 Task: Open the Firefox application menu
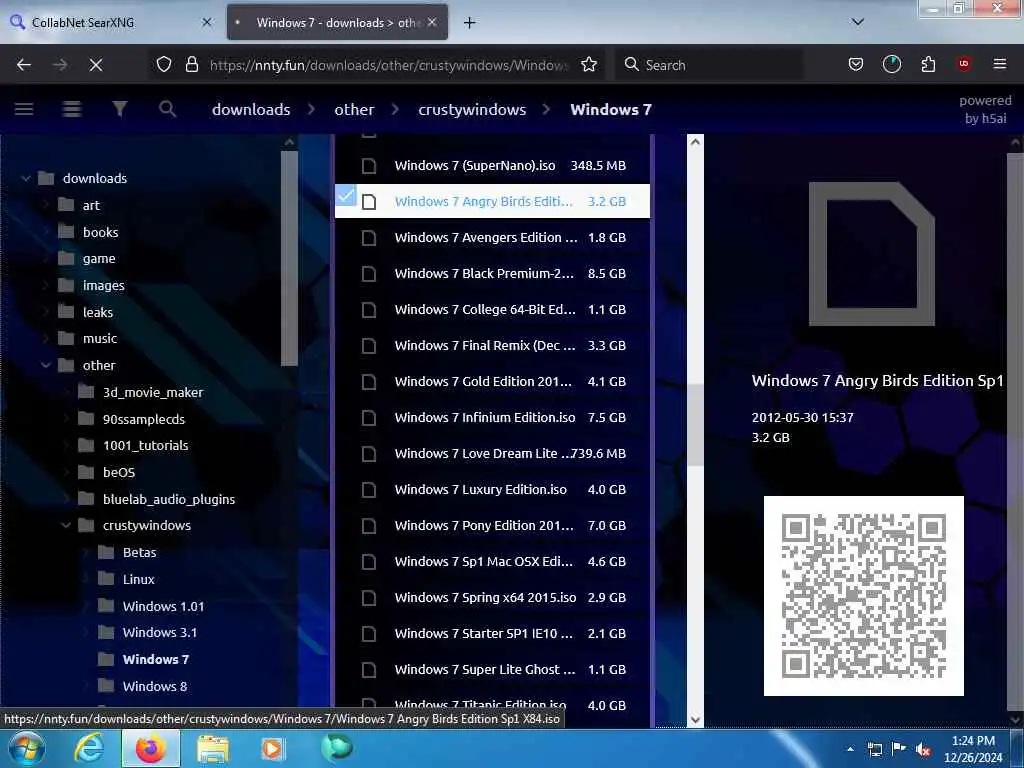[x=1000, y=64]
